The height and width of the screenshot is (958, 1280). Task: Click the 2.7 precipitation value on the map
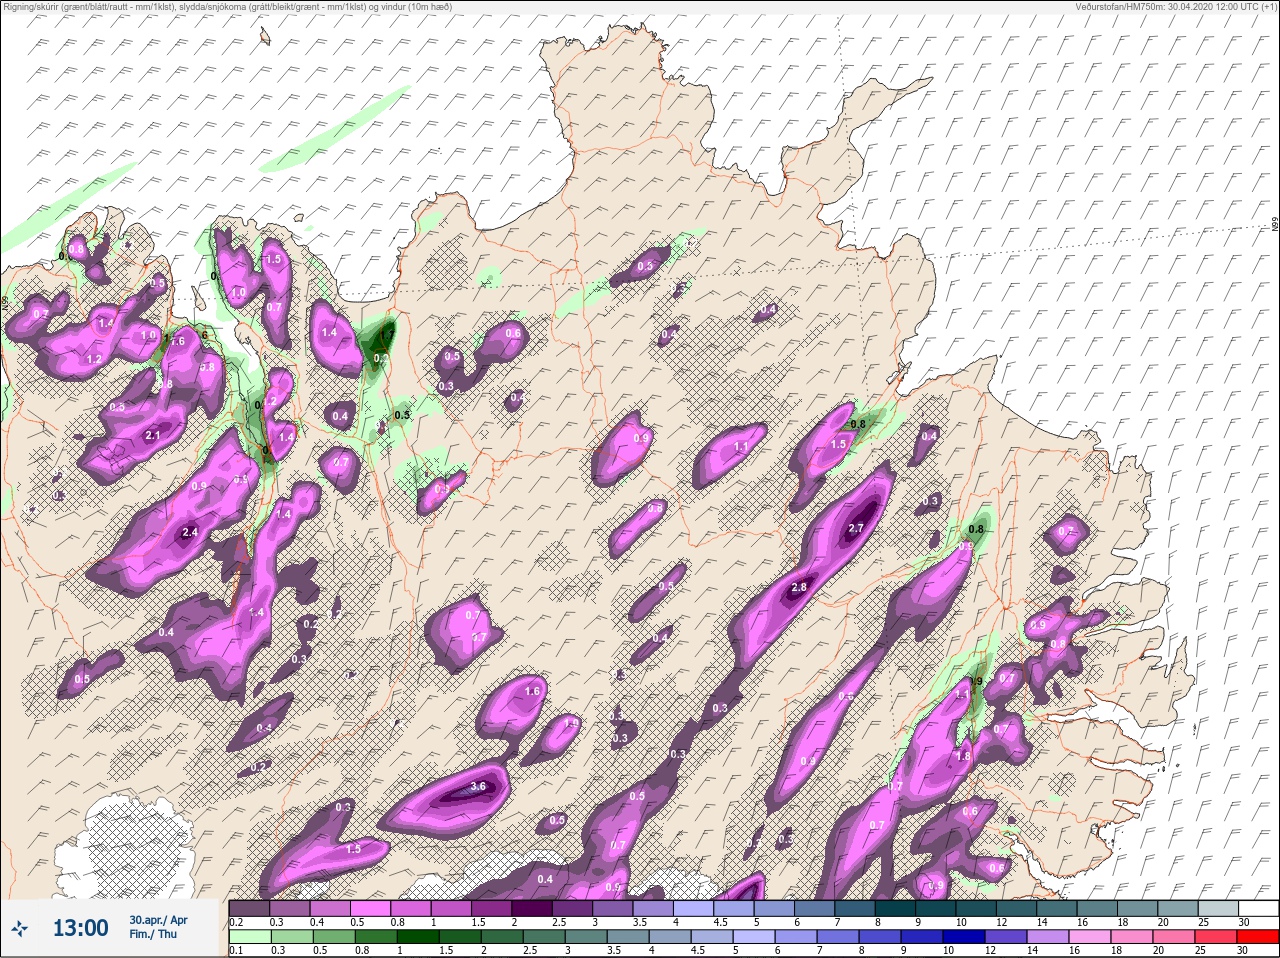856,528
